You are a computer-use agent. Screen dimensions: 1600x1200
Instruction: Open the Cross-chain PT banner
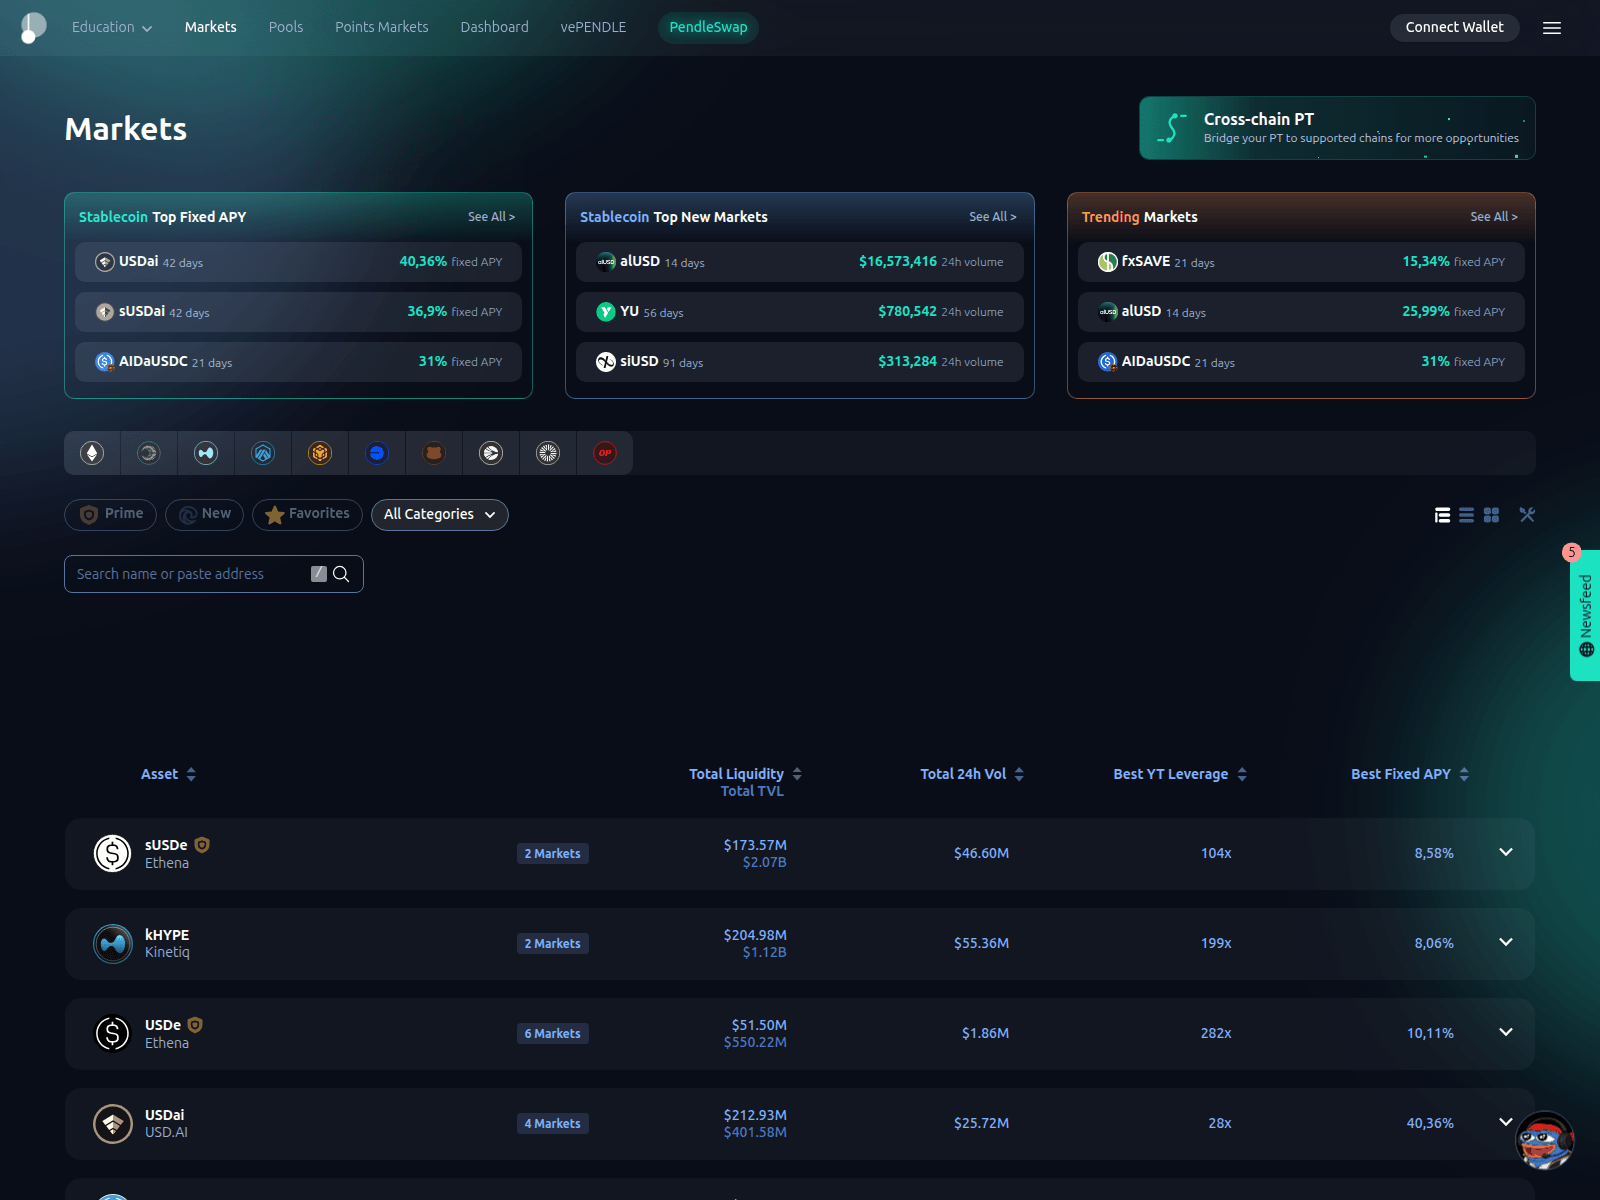coord(1337,128)
